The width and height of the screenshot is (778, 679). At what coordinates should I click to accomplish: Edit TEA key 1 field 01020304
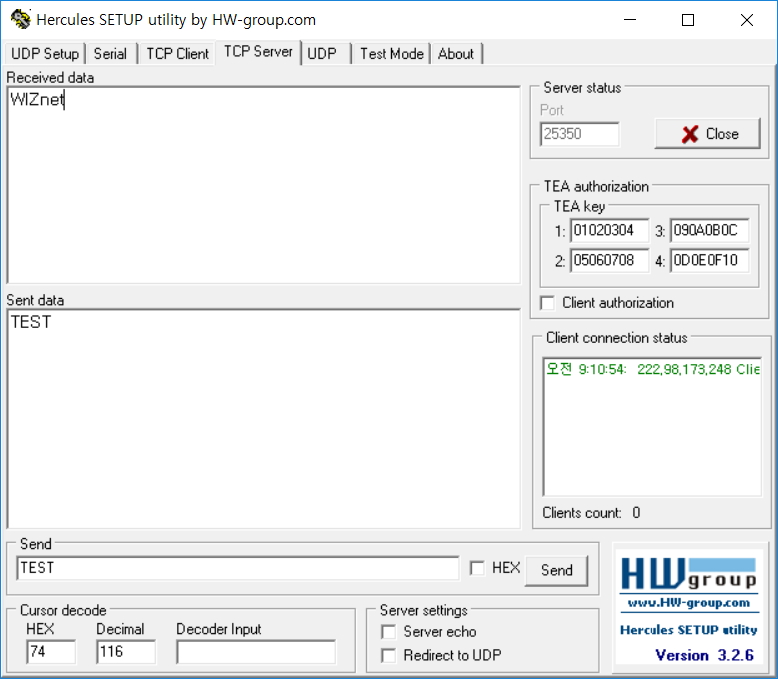click(609, 230)
